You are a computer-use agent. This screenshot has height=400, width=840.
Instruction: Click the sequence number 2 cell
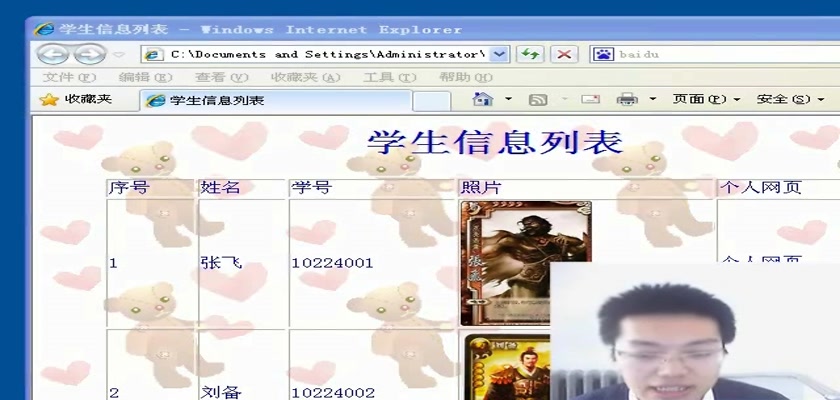(114, 393)
